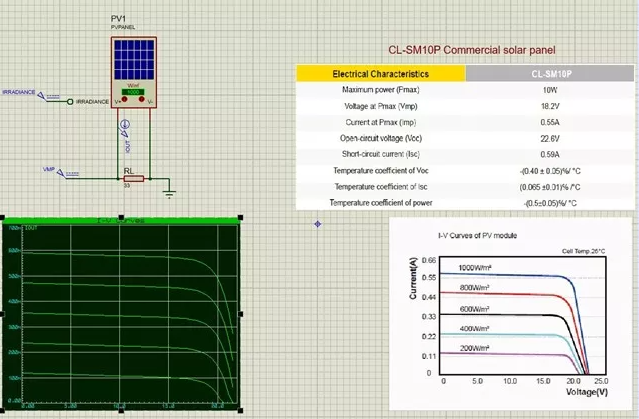Click the I-V Curves graph title bar
Viewport: 639px width, 419px height.
click(121, 221)
